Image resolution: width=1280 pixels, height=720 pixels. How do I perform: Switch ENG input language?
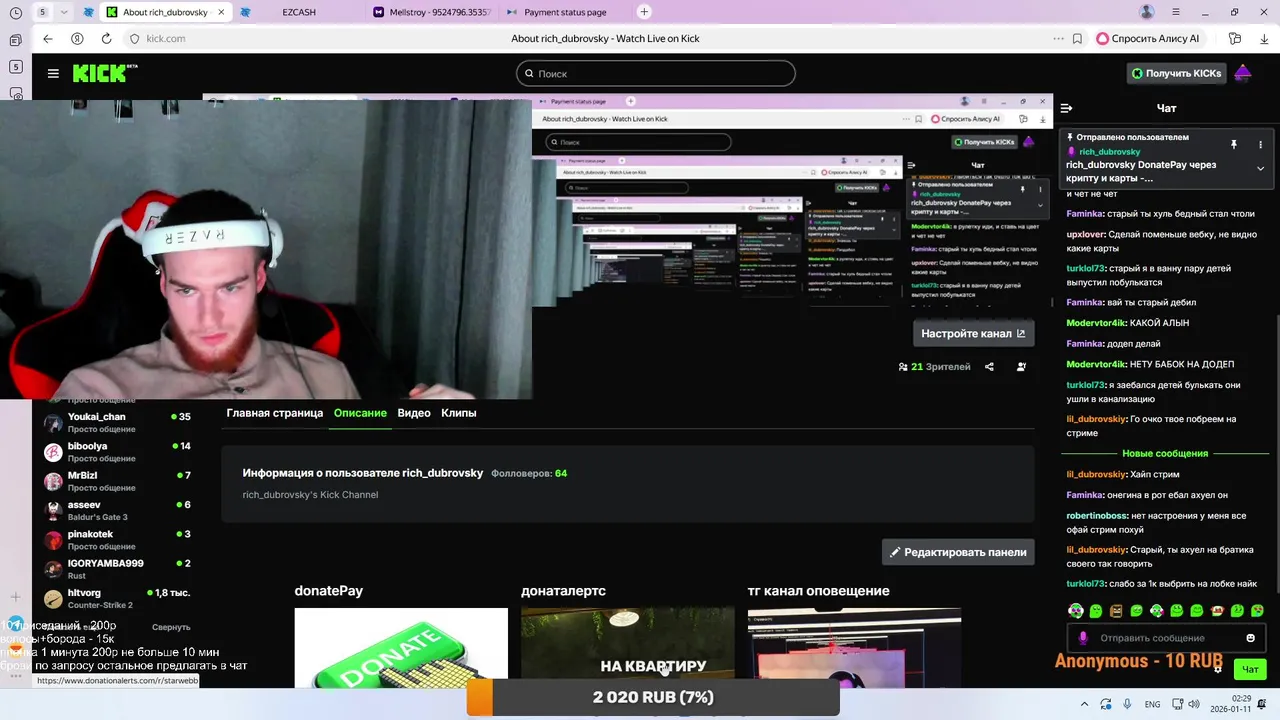(x=1152, y=704)
